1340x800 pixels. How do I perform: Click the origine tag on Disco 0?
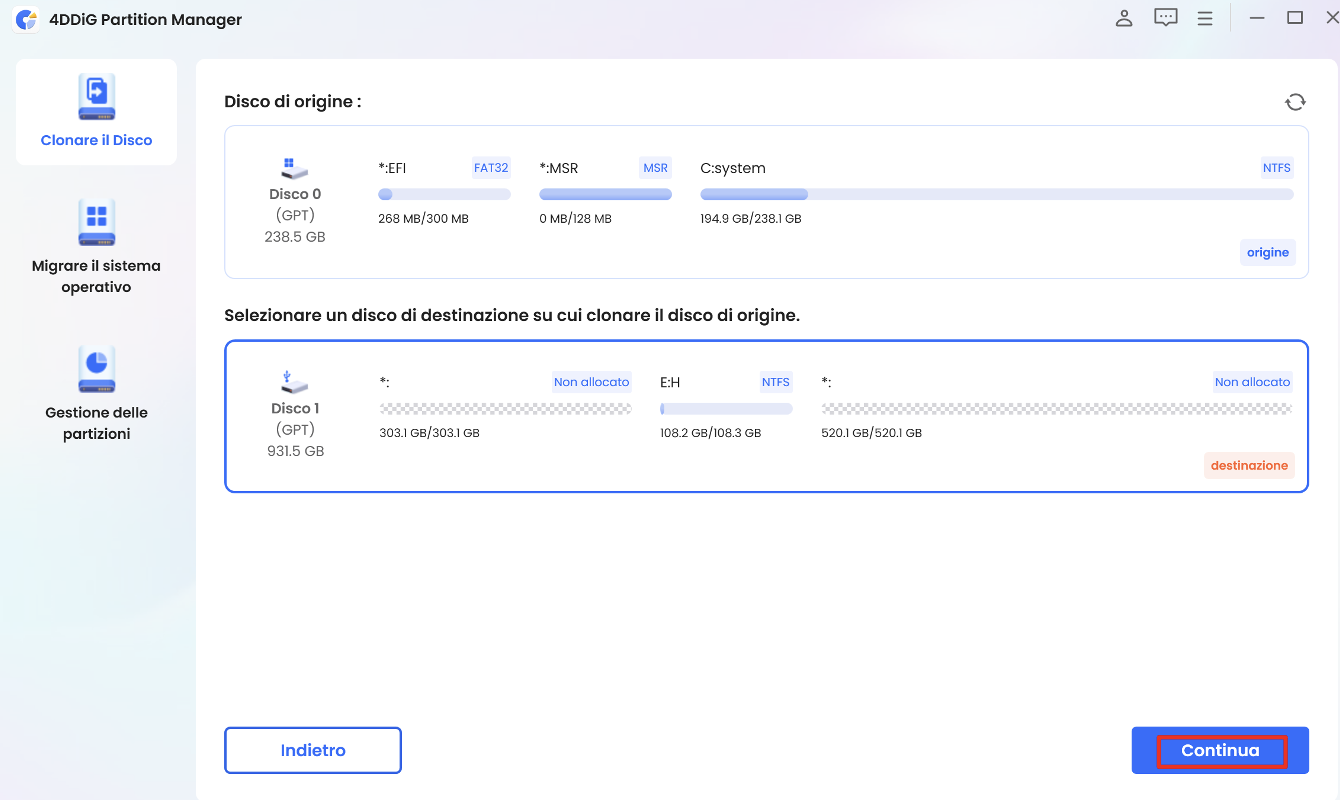(x=1267, y=253)
